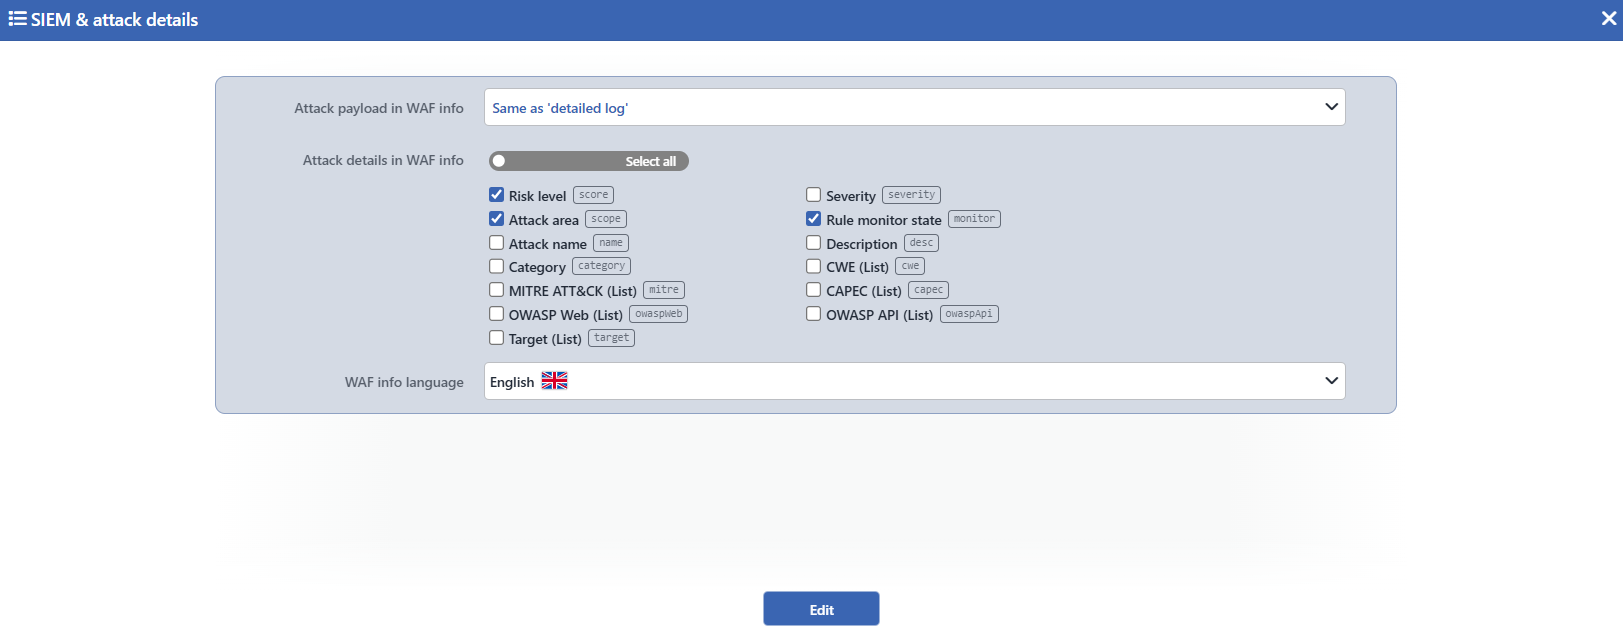The width and height of the screenshot is (1623, 632).
Task: Click the 'Attack payload in WAF info' label
Action: pos(379,108)
